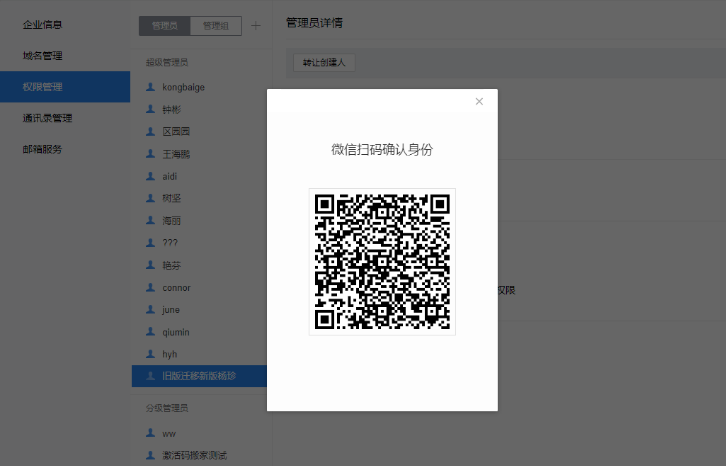
Task: Click the 微信扫码确认身份 dialog title
Action: click(382, 150)
